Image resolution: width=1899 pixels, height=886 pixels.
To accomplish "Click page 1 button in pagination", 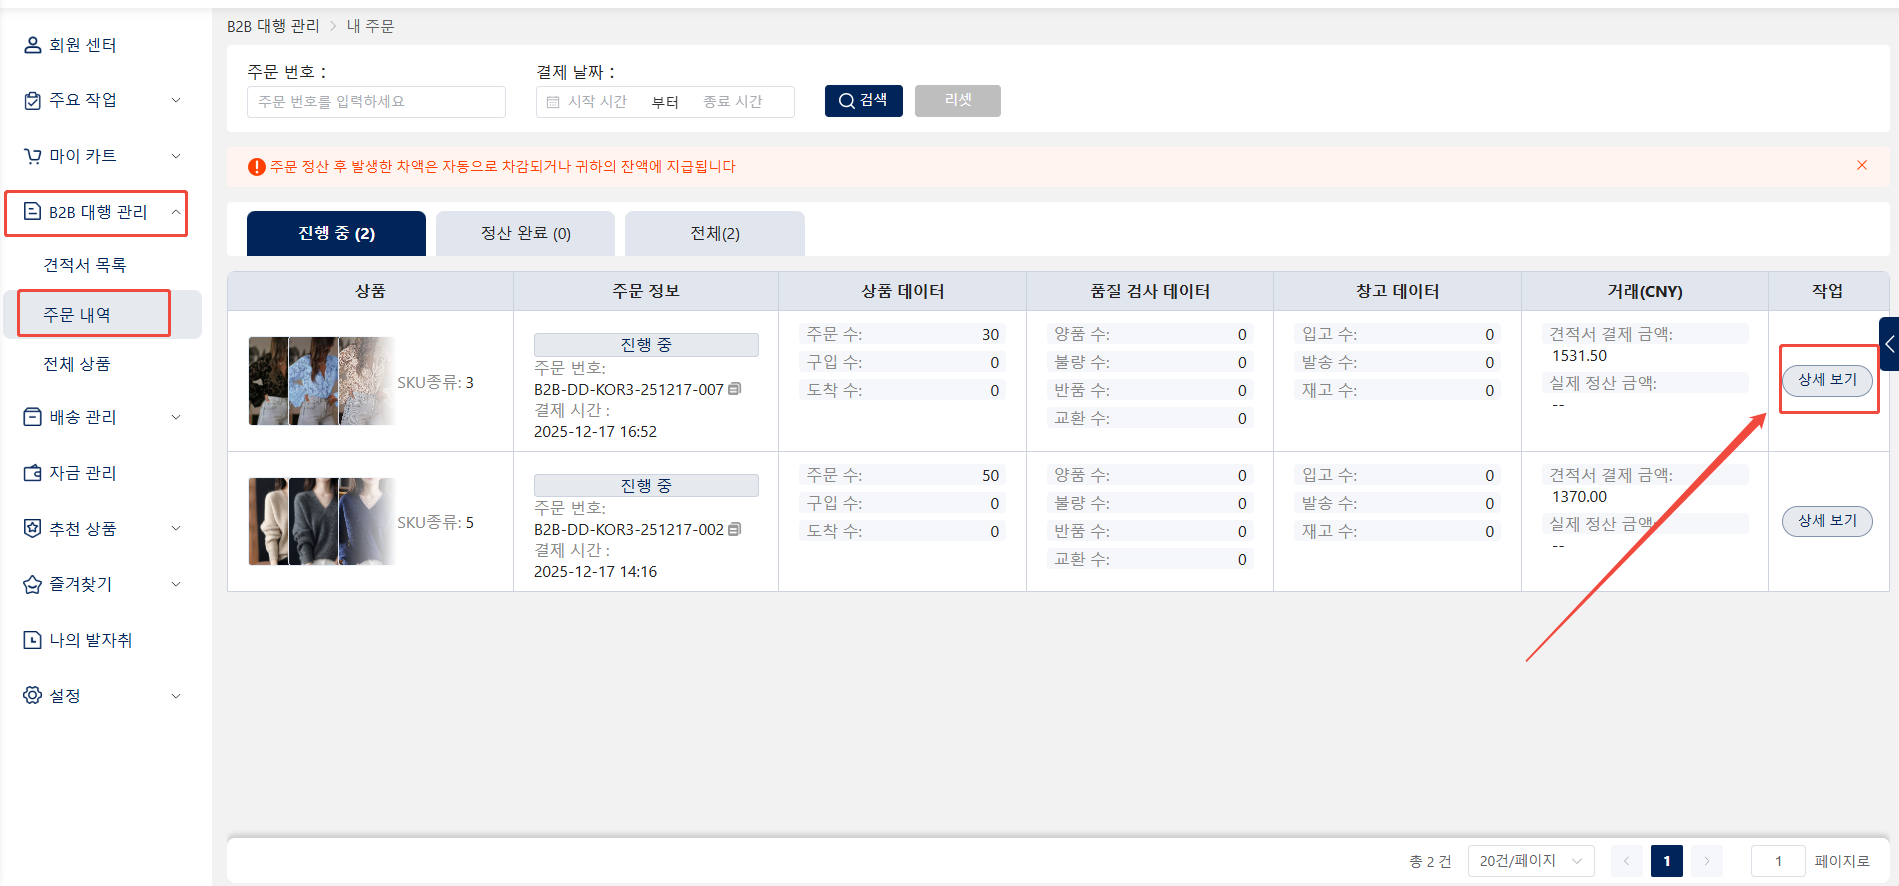I will (1667, 861).
